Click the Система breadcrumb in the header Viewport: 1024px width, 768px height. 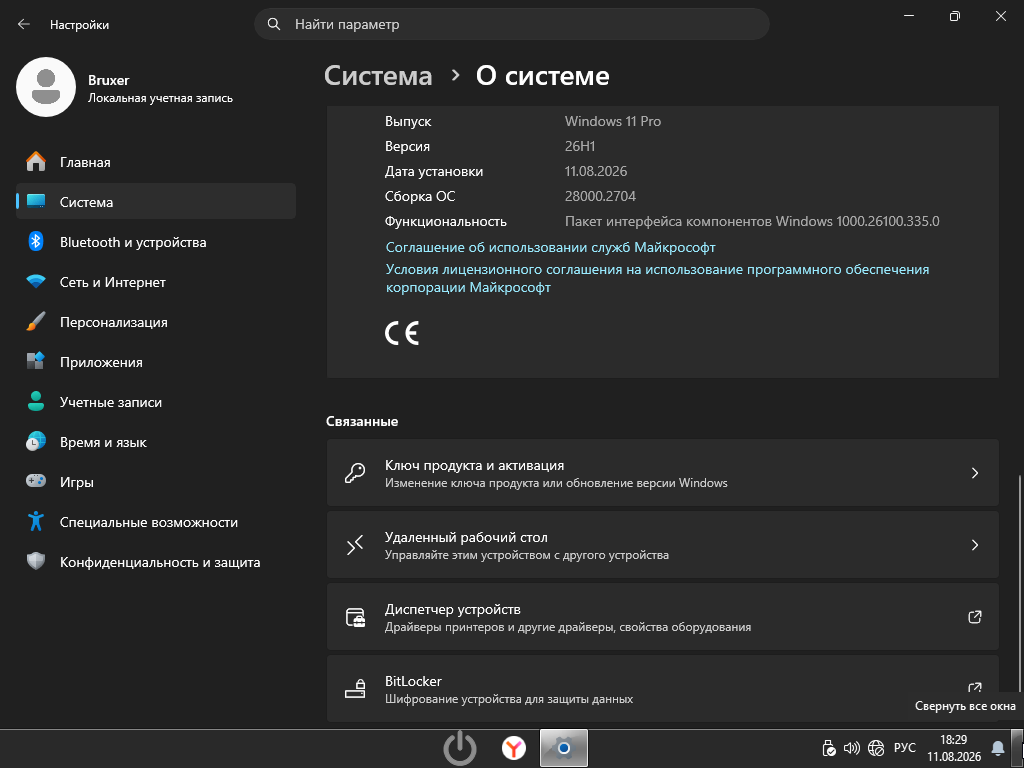(x=378, y=76)
